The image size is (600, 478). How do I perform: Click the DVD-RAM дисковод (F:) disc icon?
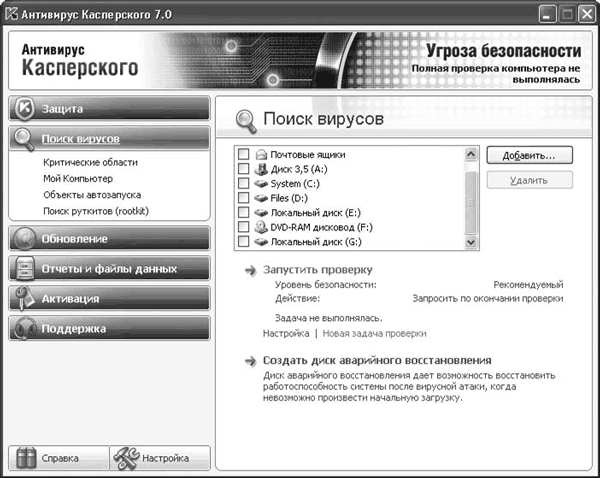click(x=261, y=227)
